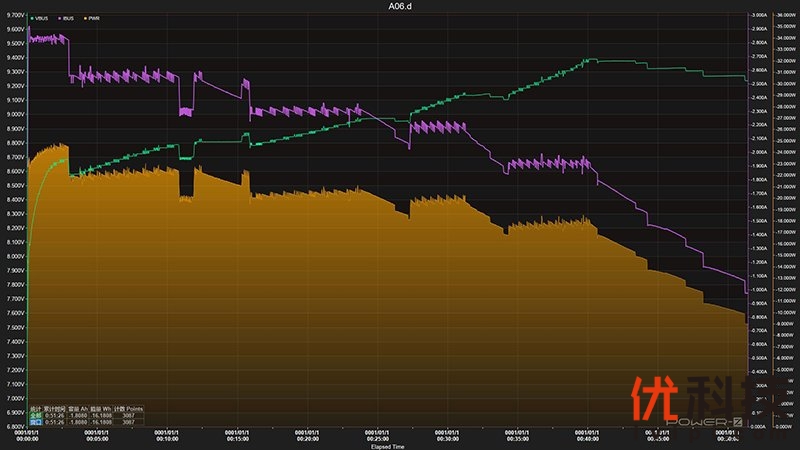
Task: Click the 统计 header in stats table
Action: [35, 408]
